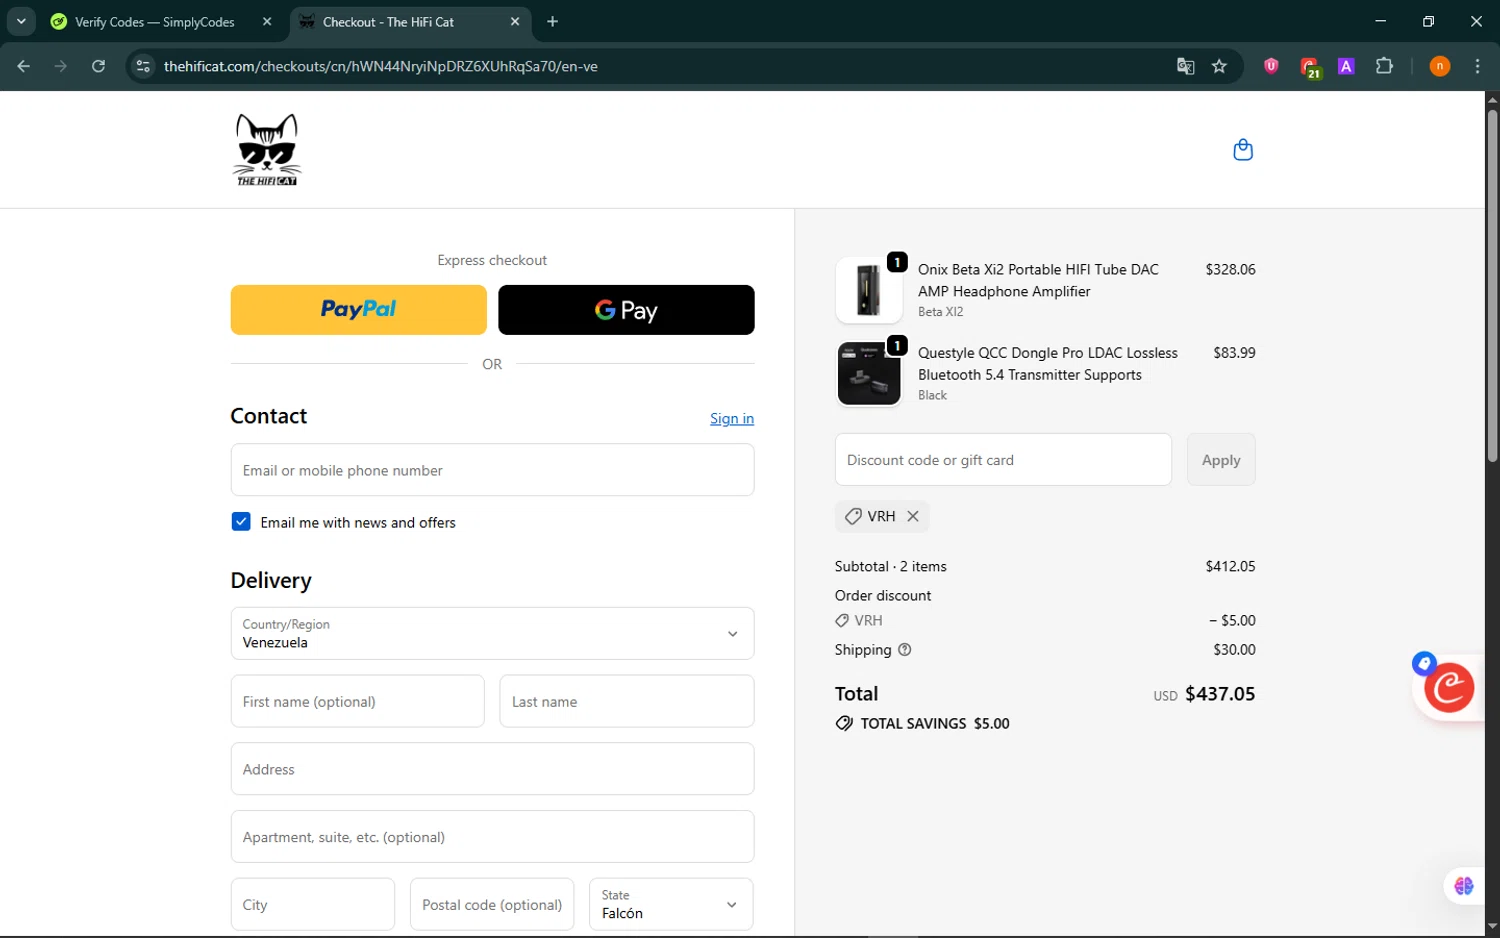Click the colorful brain assistant icon
The width and height of the screenshot is (1500, 938).
pos(1464,886)
